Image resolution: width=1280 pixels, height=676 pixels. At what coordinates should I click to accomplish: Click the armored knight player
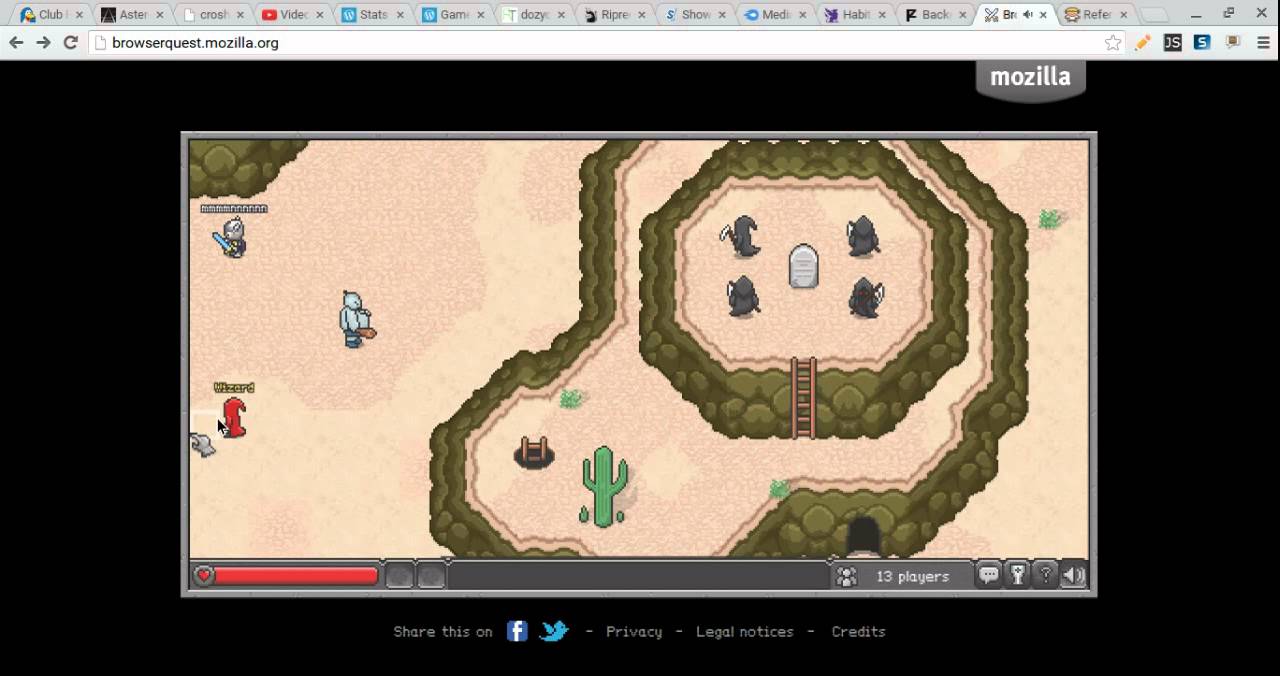click(x=232, y=238)
